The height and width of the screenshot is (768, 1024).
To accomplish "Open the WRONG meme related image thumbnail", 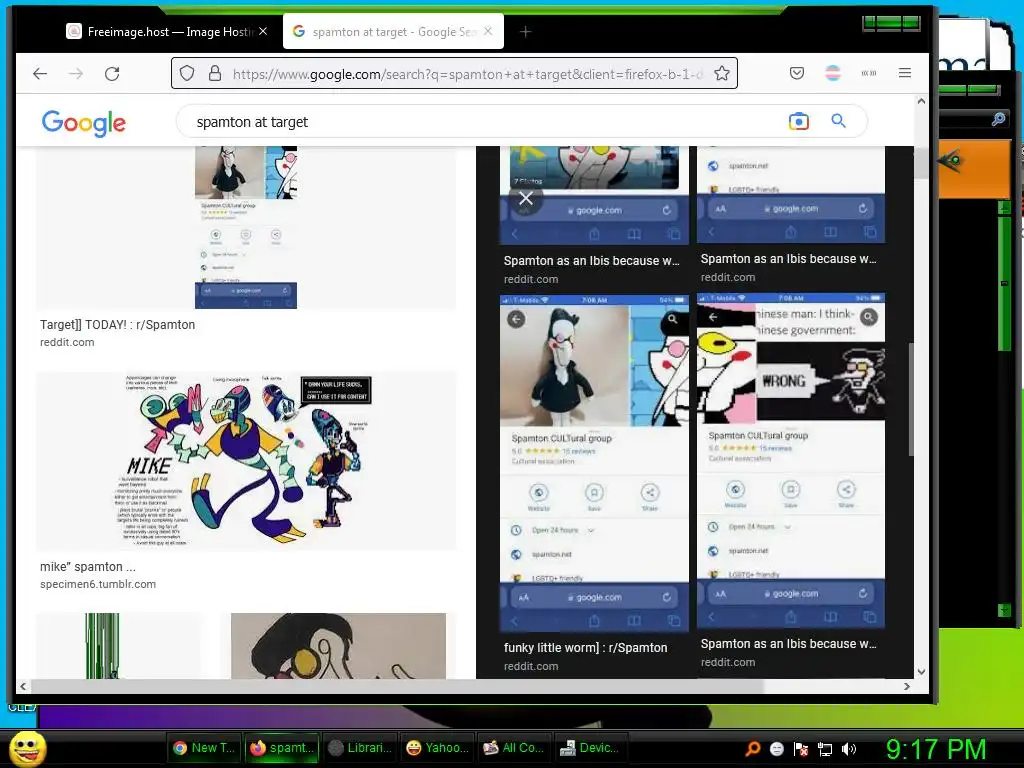I will 791,460.
